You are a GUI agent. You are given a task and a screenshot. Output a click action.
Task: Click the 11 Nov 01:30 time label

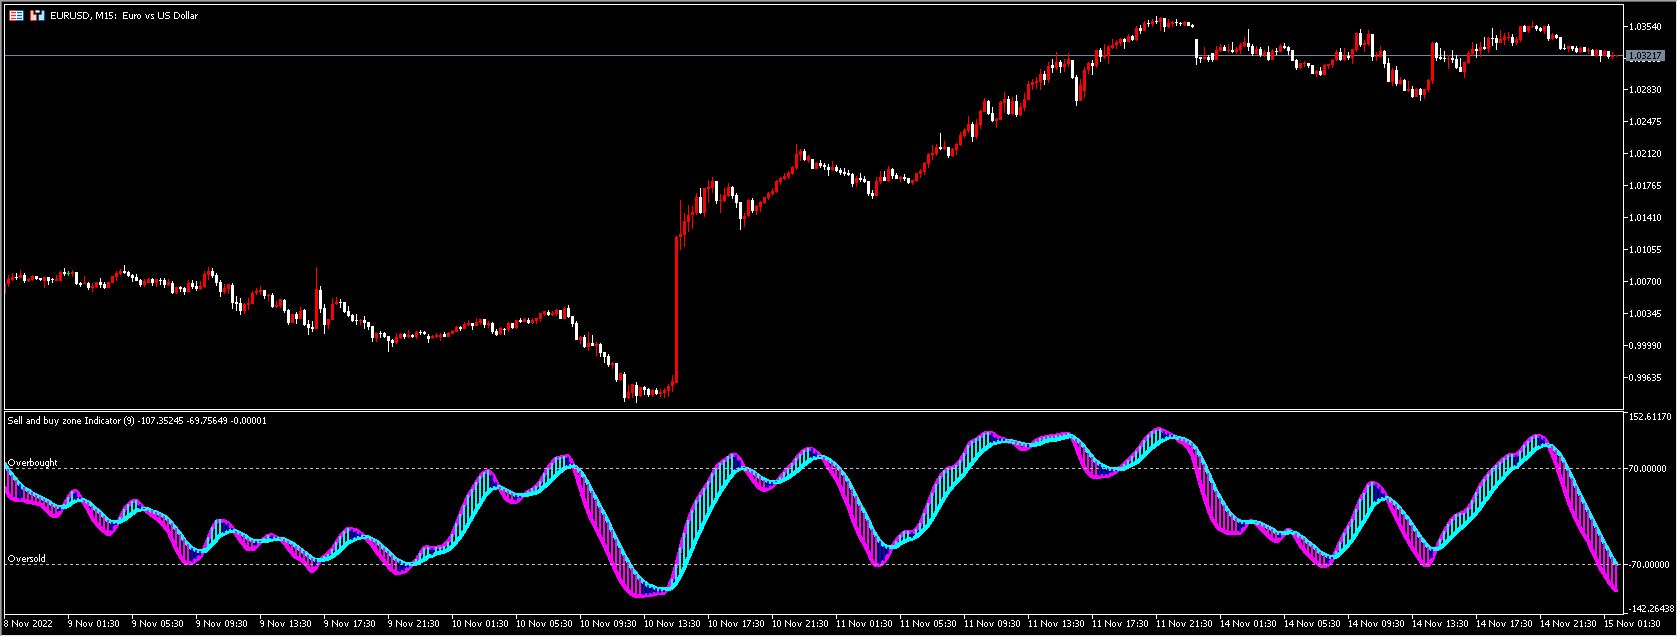pyautogui.click(x=864, y=624)
